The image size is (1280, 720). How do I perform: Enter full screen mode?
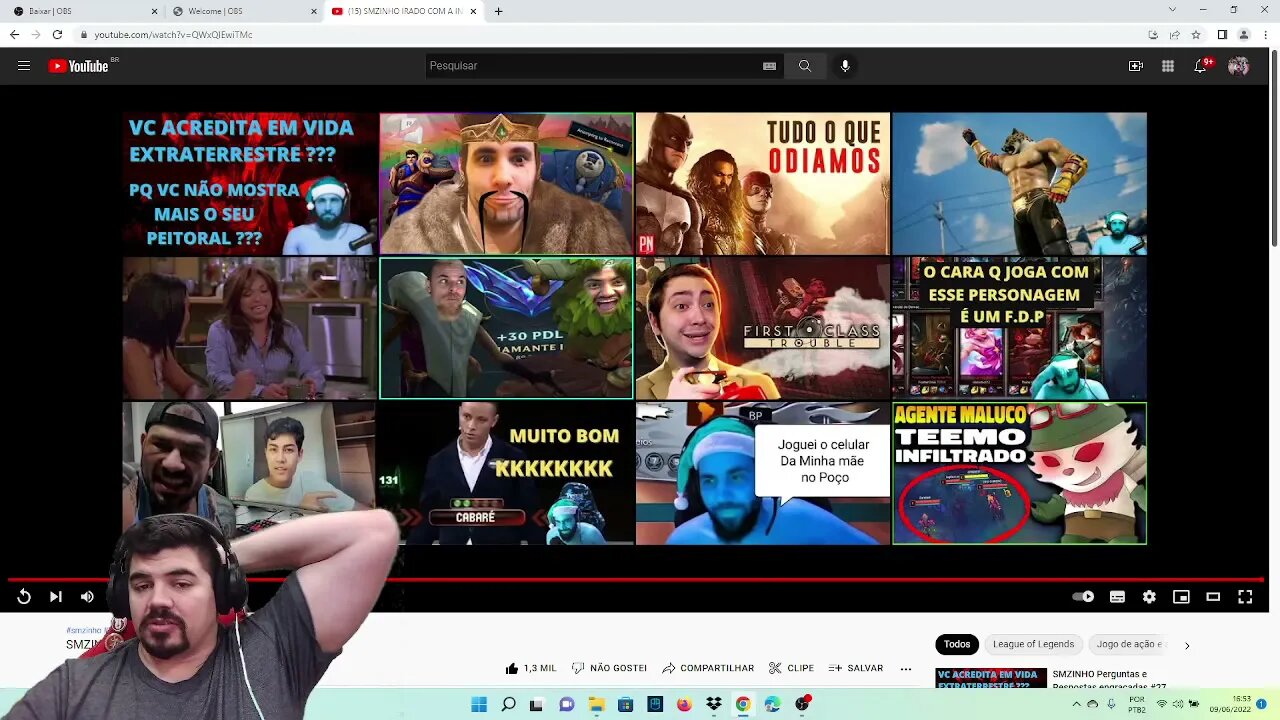tap(1245, 597)
